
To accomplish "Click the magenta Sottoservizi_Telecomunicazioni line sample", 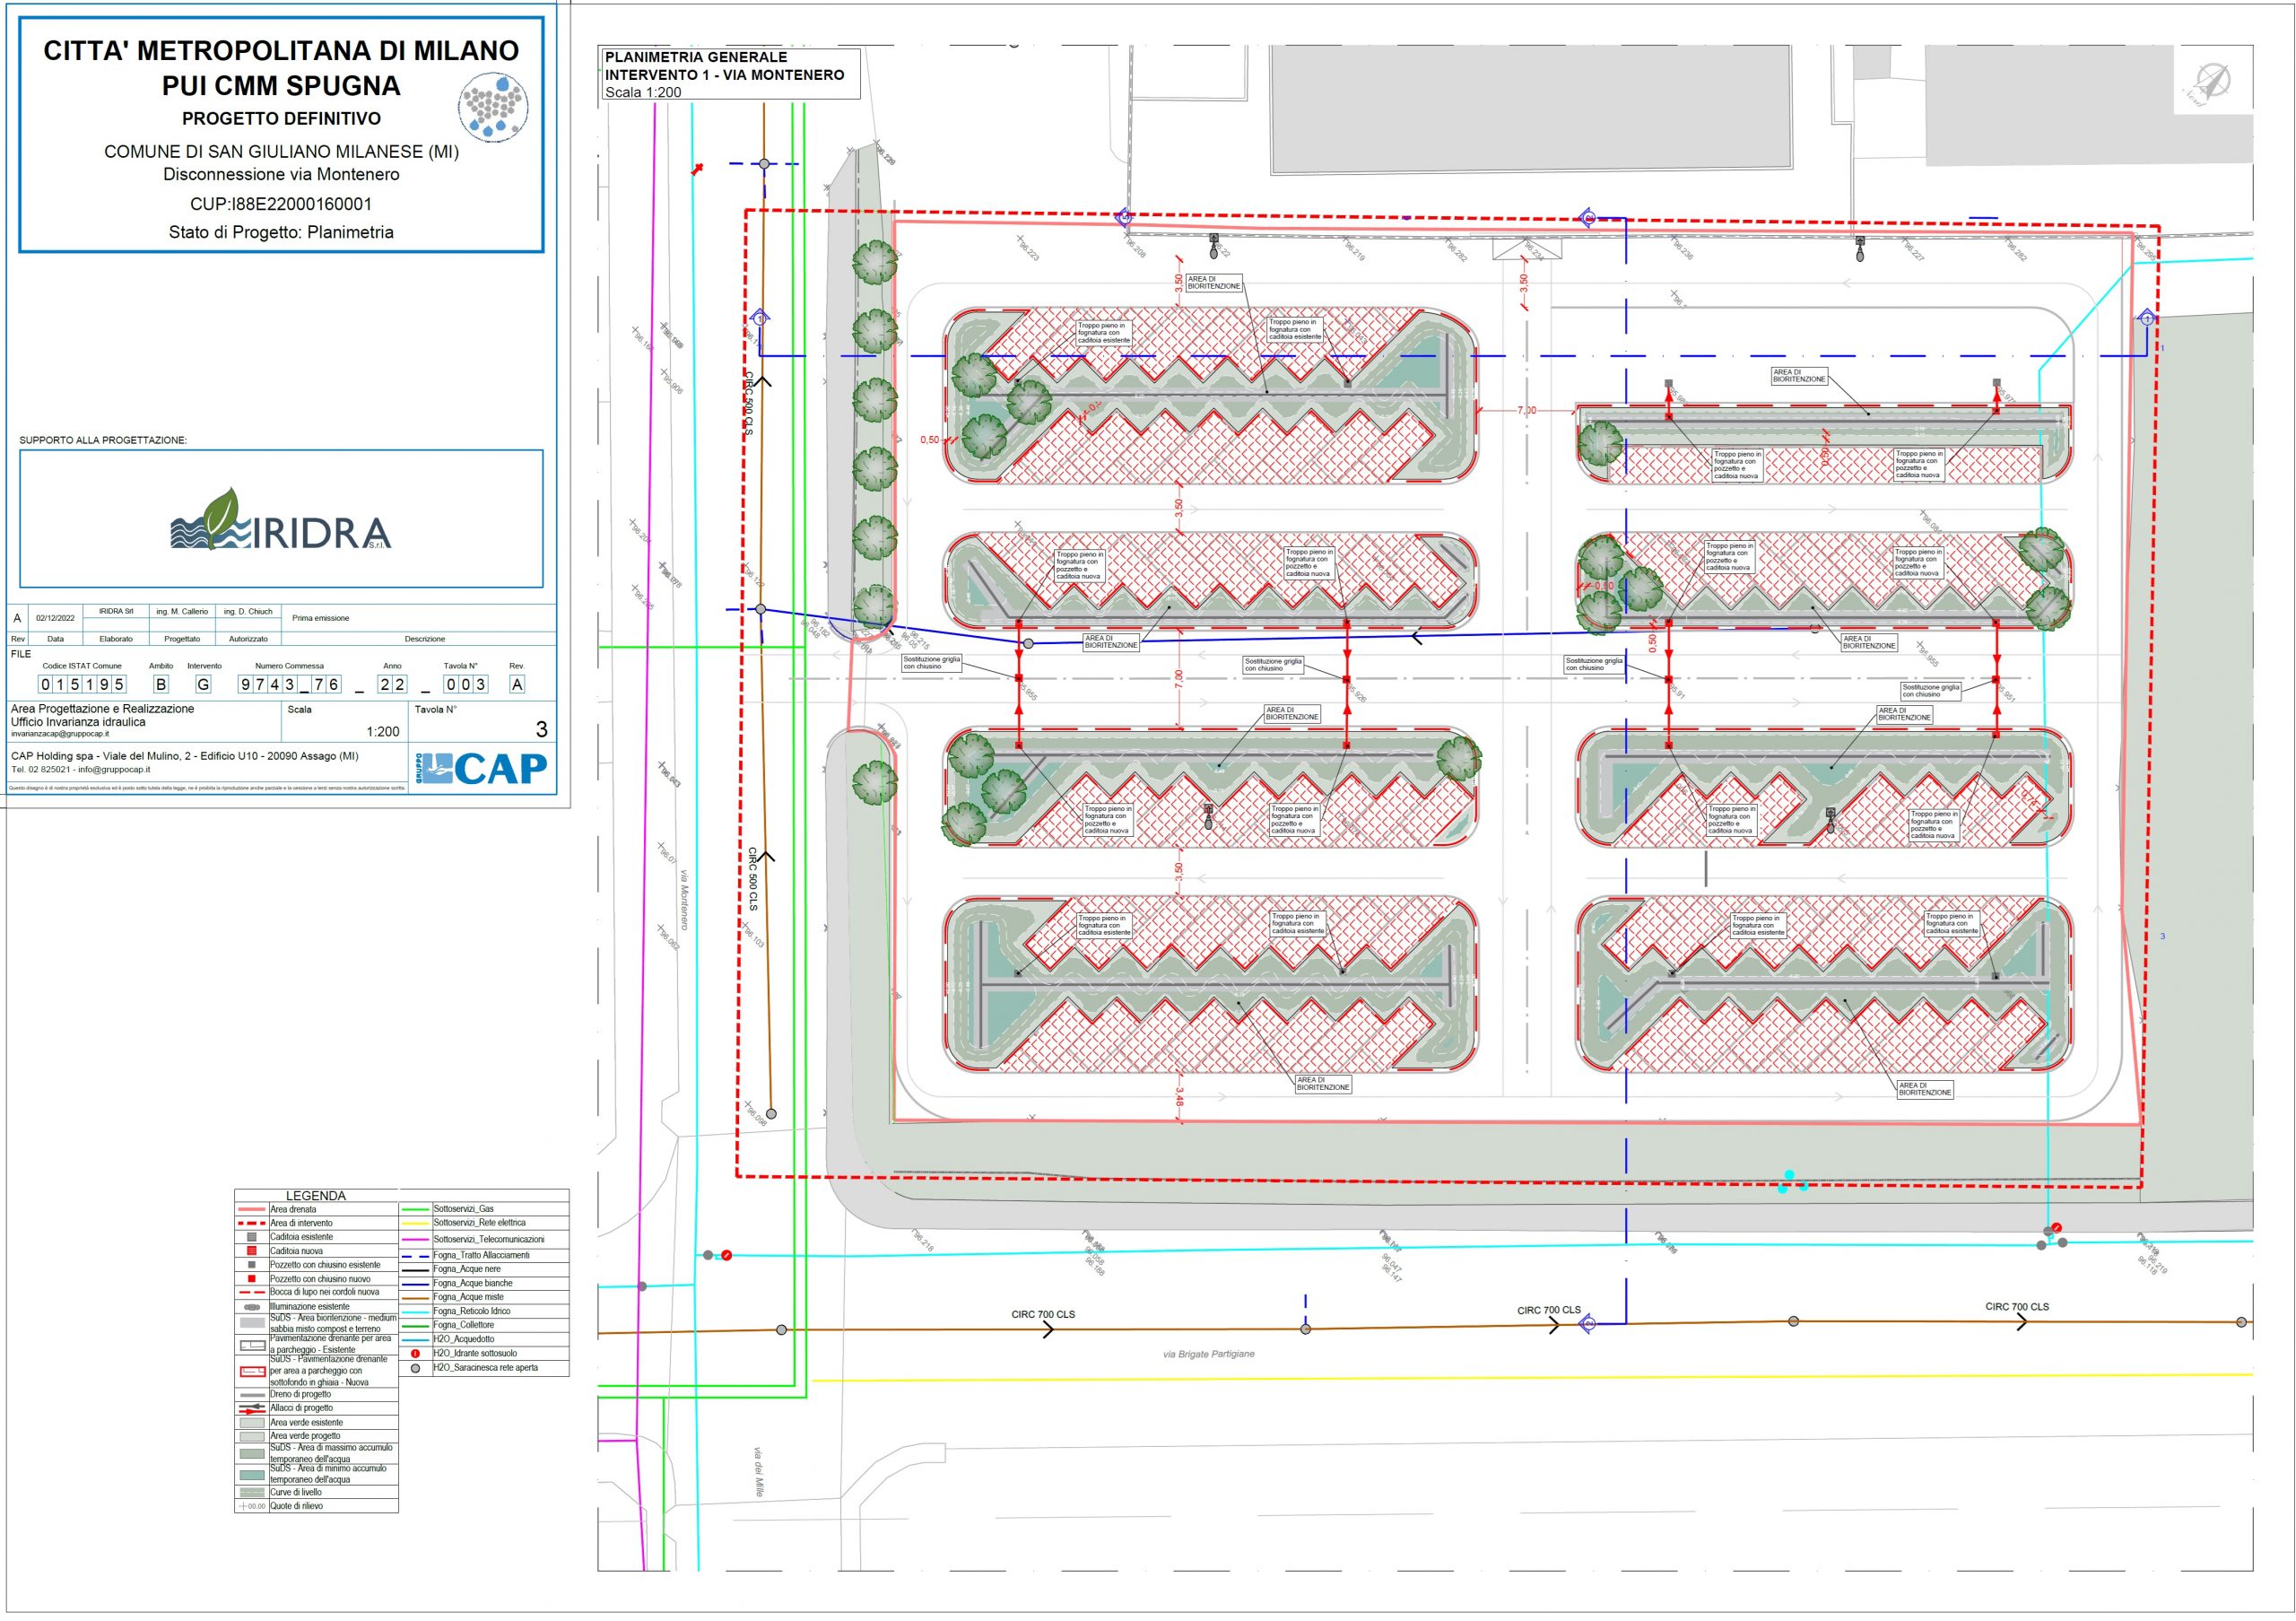I will pos(416,1239).
